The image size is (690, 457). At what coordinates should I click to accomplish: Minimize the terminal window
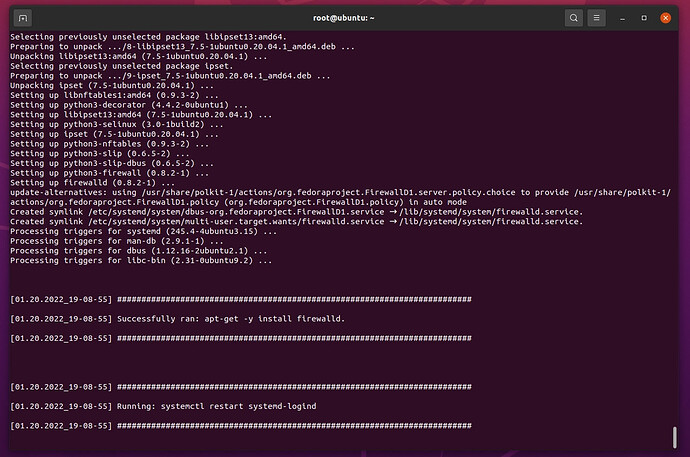[622, 18]
